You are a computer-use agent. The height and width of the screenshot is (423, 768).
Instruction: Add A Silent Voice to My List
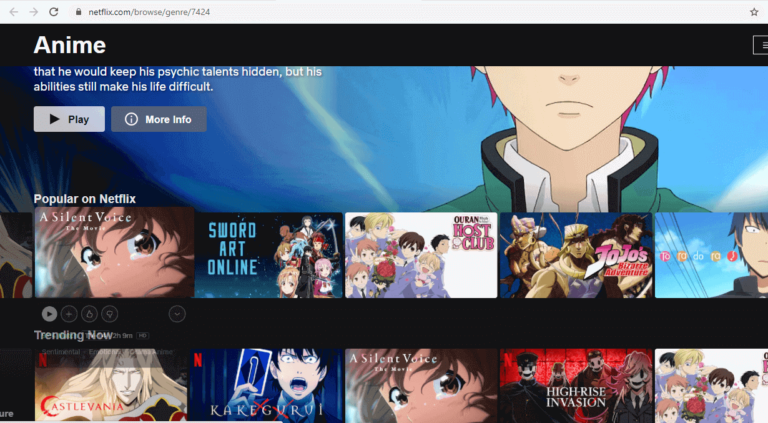[69, 314]
